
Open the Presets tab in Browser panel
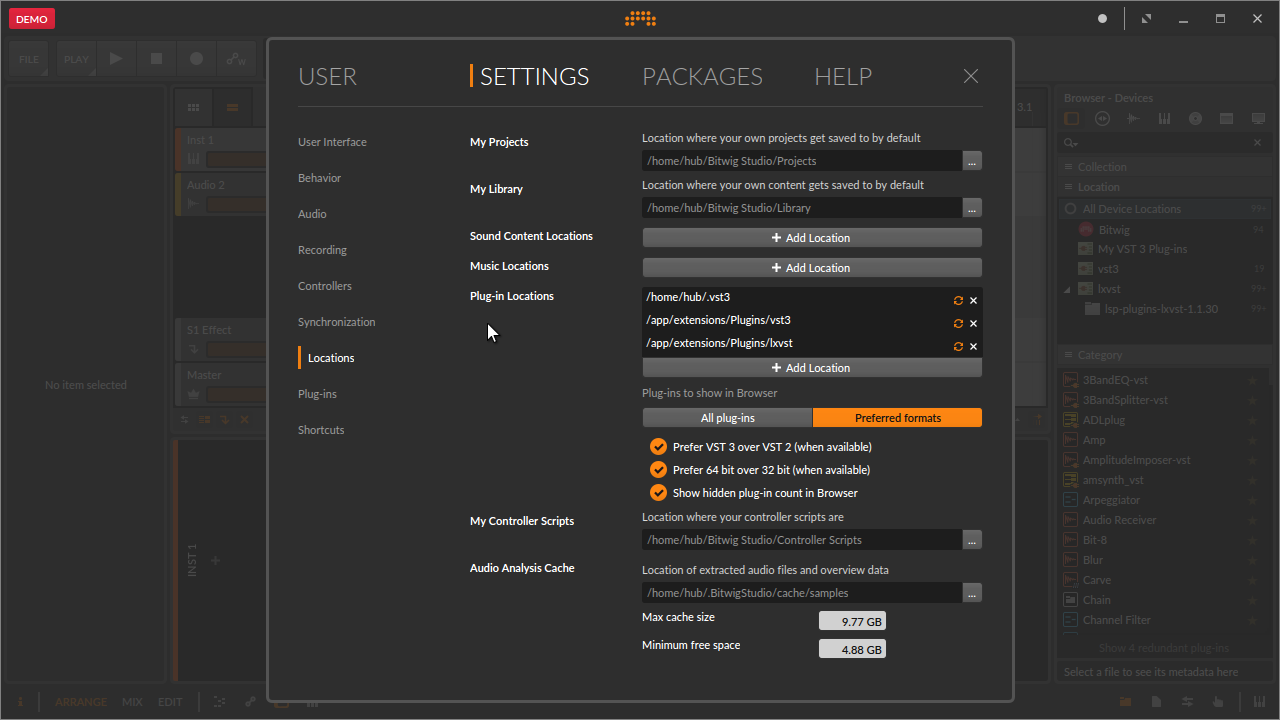[x=1102, y=118]
